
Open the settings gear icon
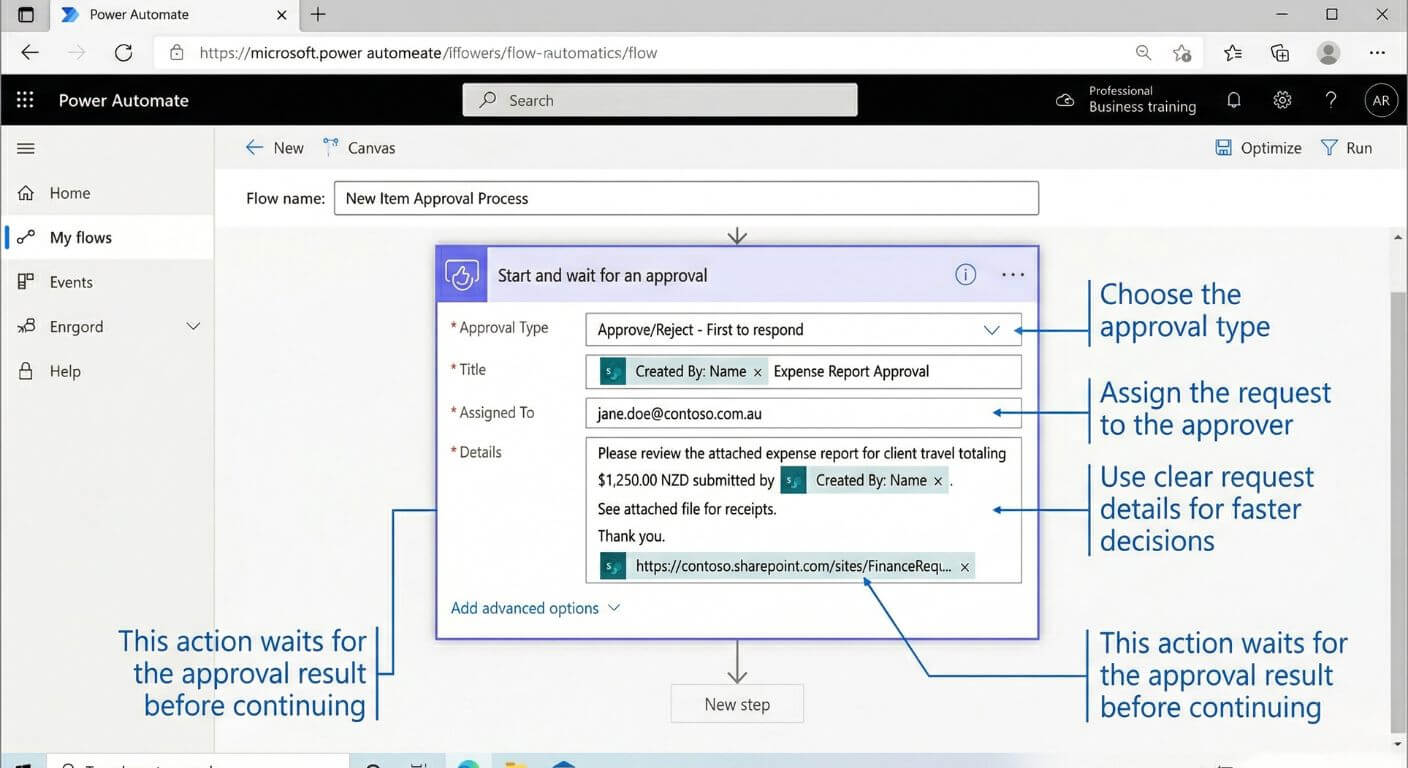point(1282,100)
